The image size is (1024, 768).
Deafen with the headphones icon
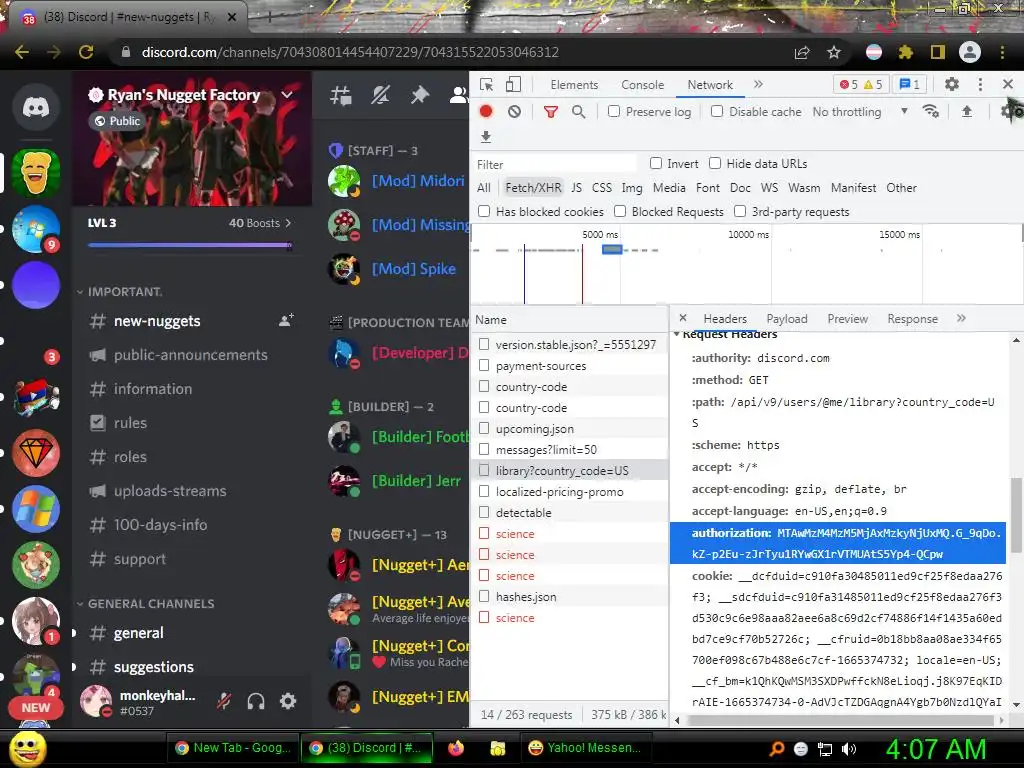(x=256, y=701)
